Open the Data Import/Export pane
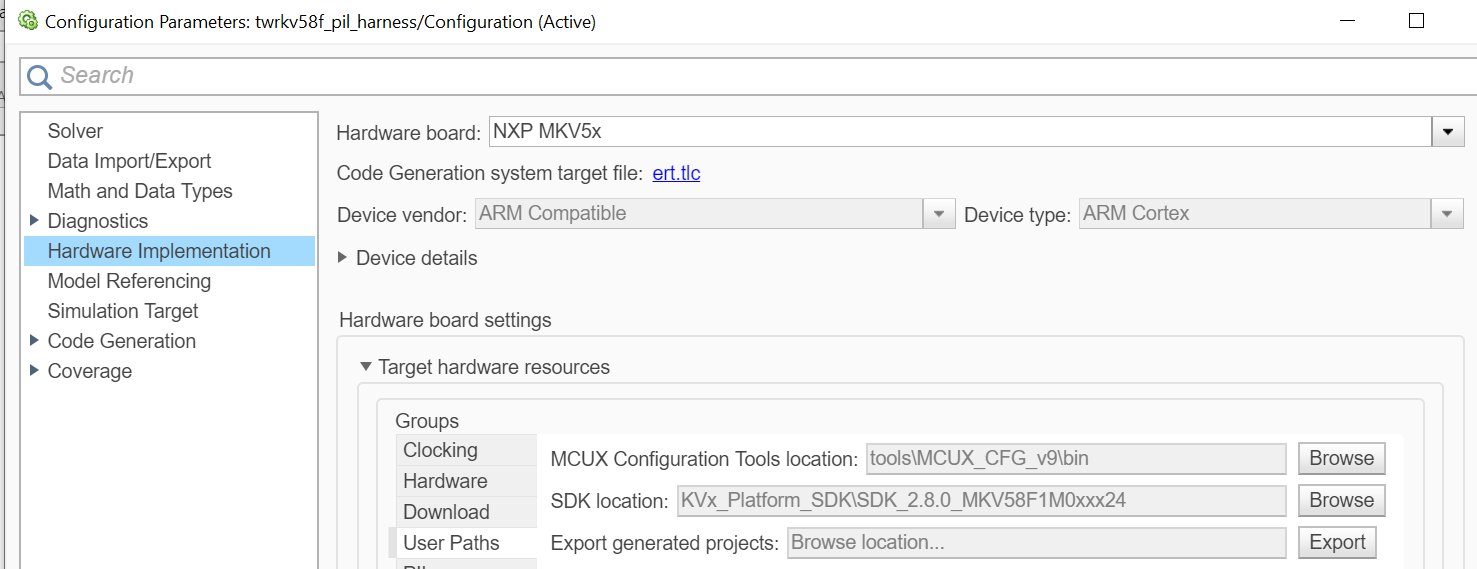The image size is (1477, 569). click(x=129, y=161)
